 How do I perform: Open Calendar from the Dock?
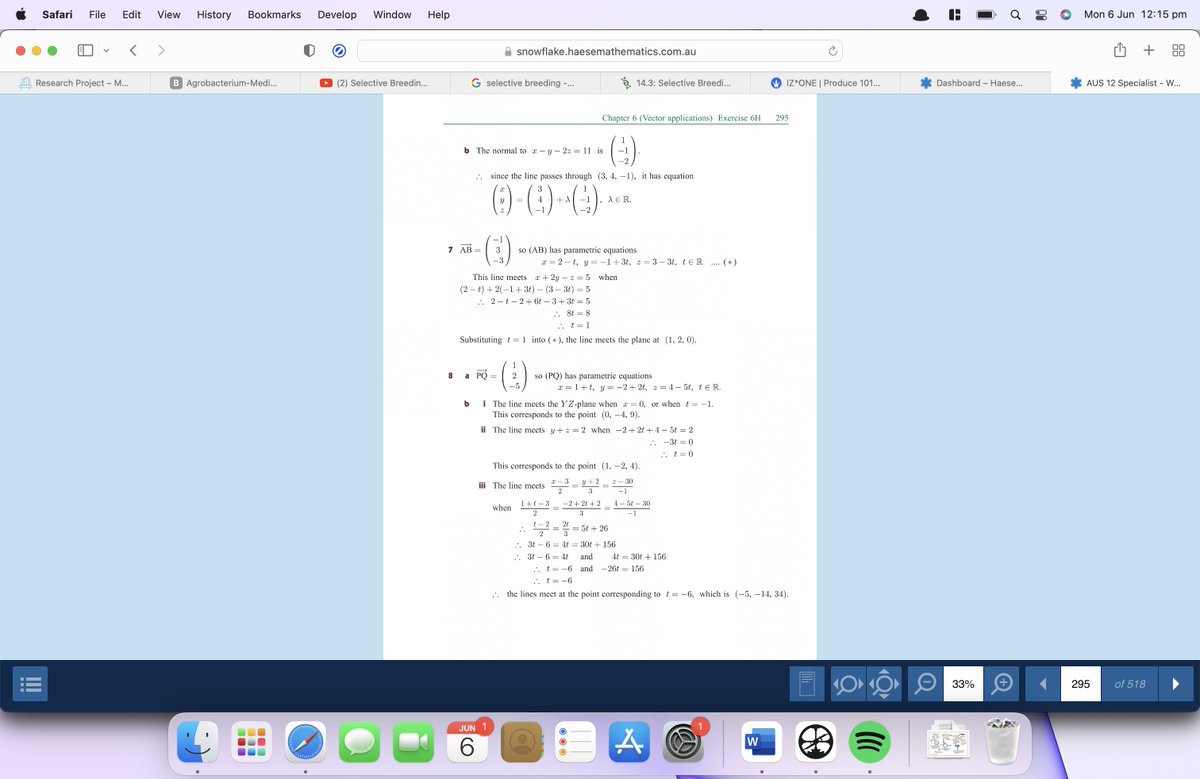coord(466,744)
